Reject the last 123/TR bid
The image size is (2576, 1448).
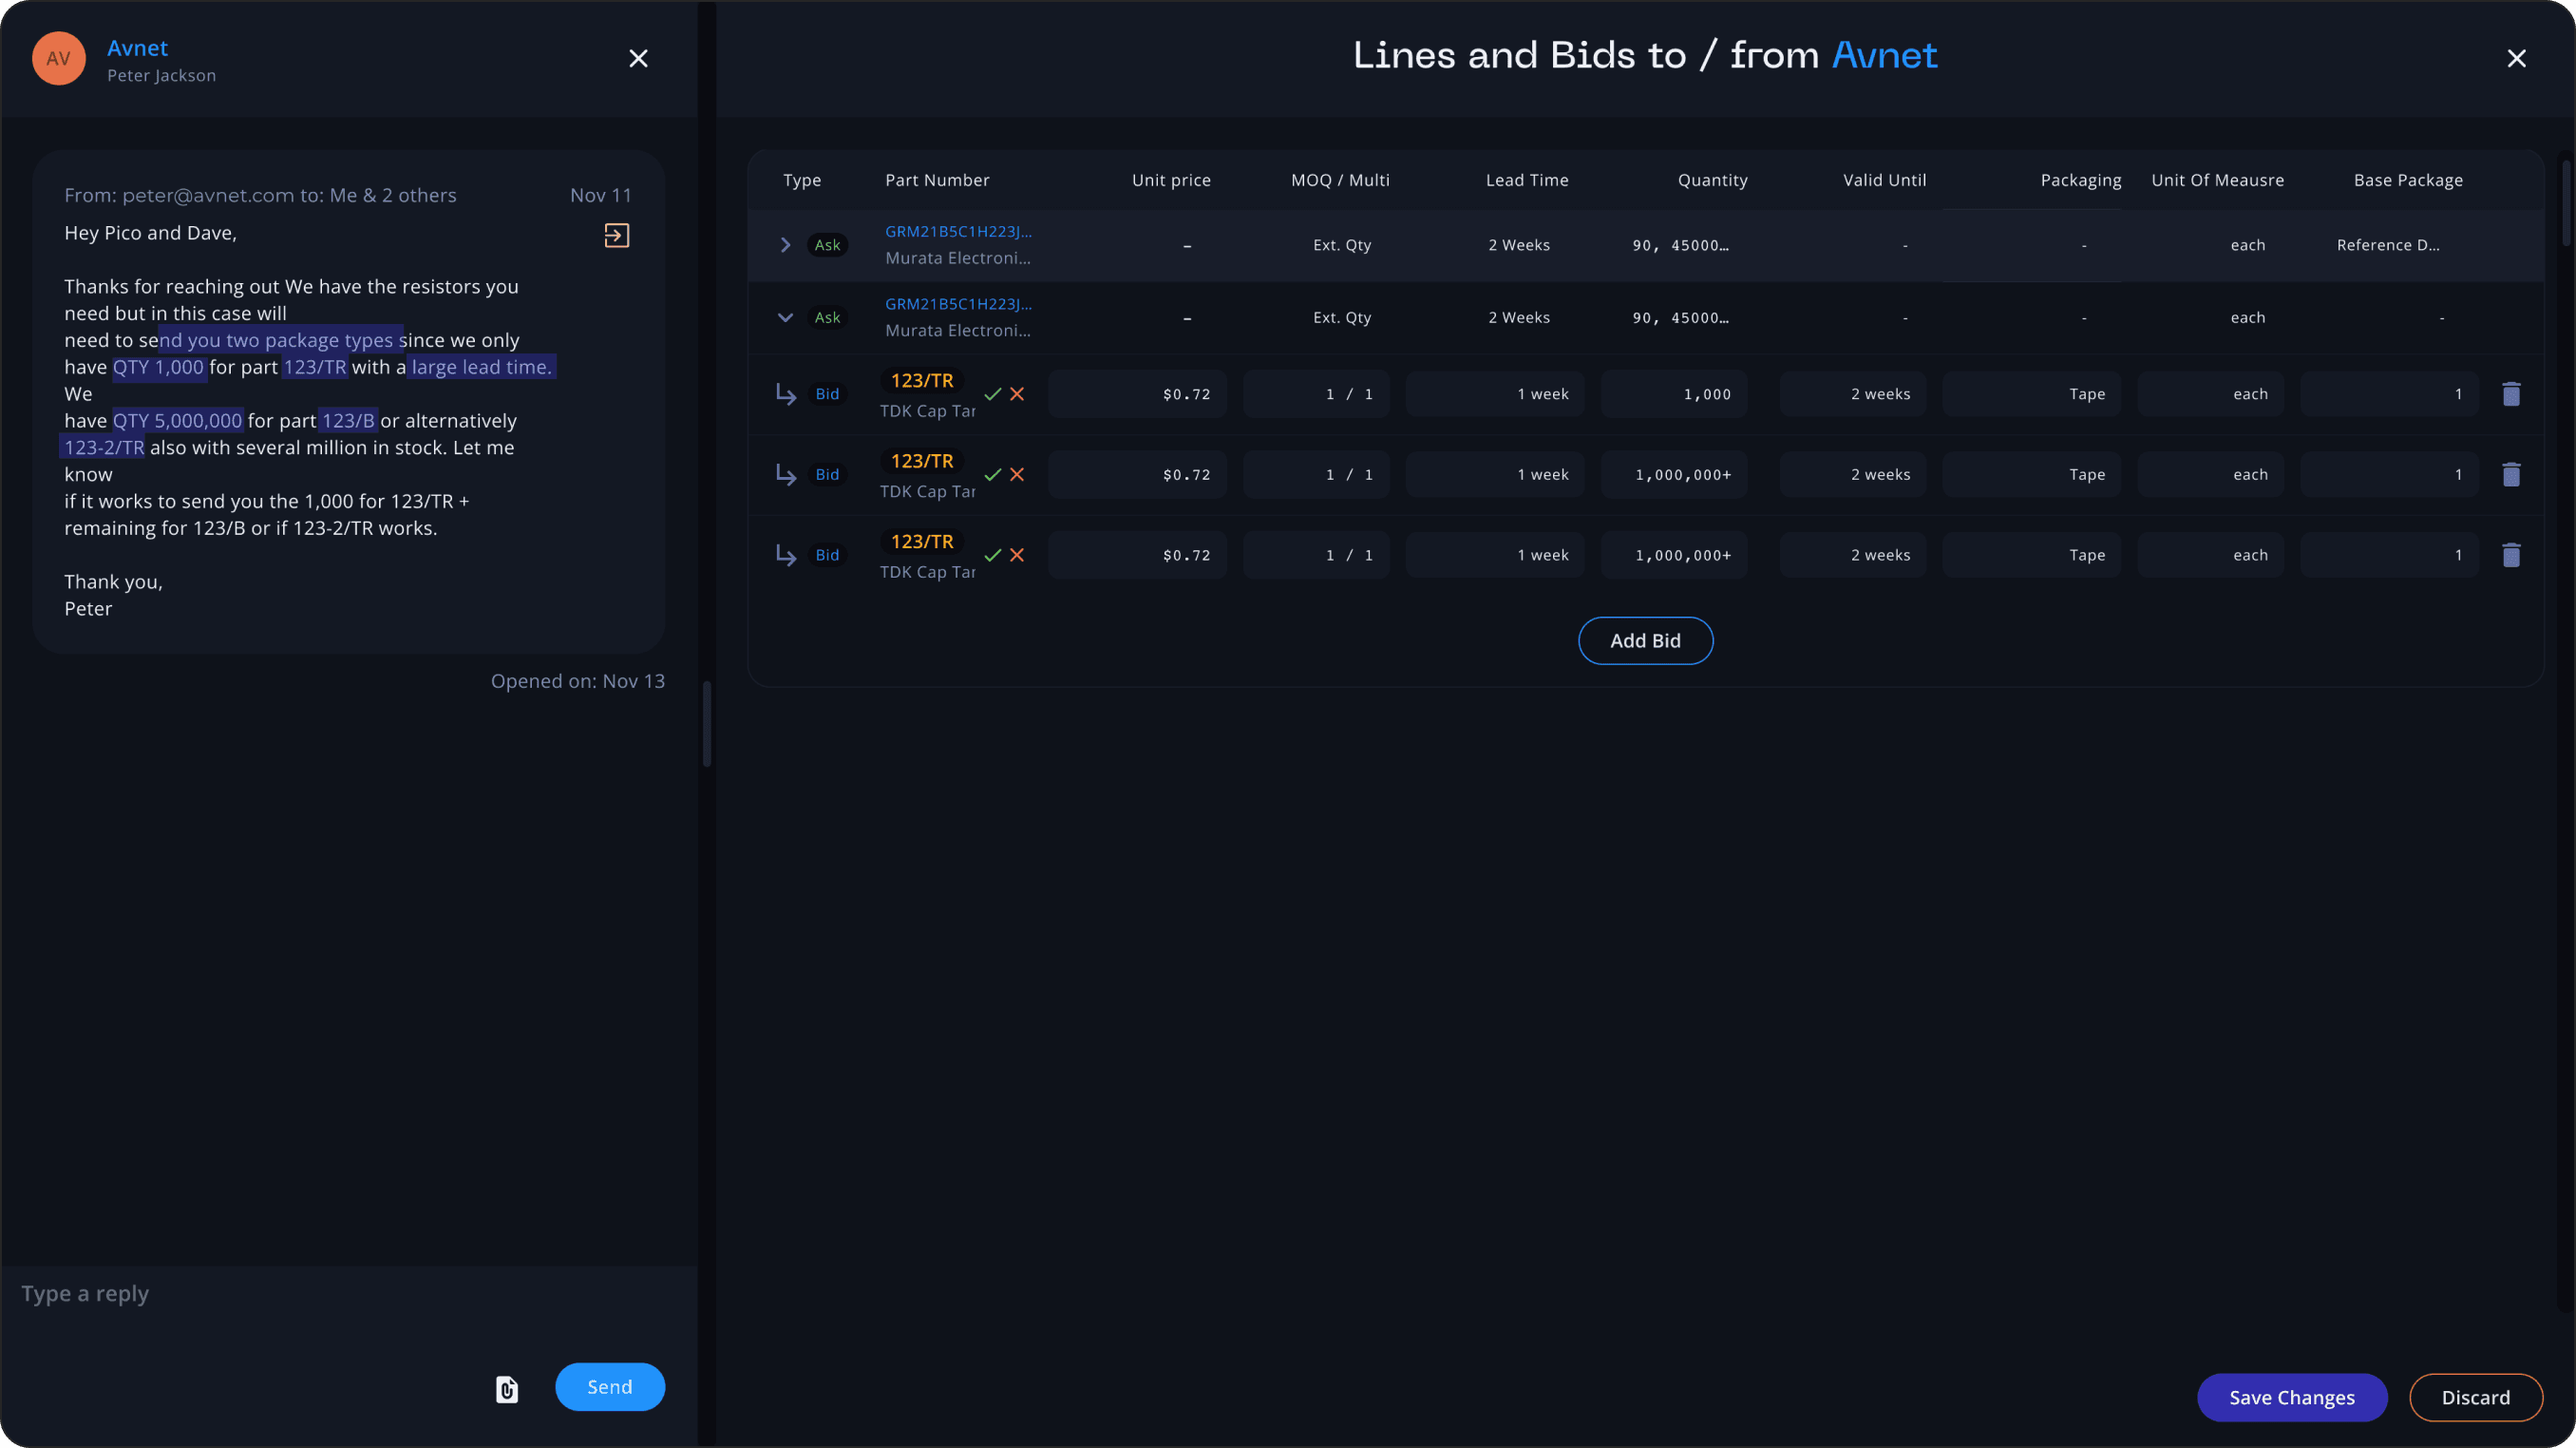(x=1017, y=555)
